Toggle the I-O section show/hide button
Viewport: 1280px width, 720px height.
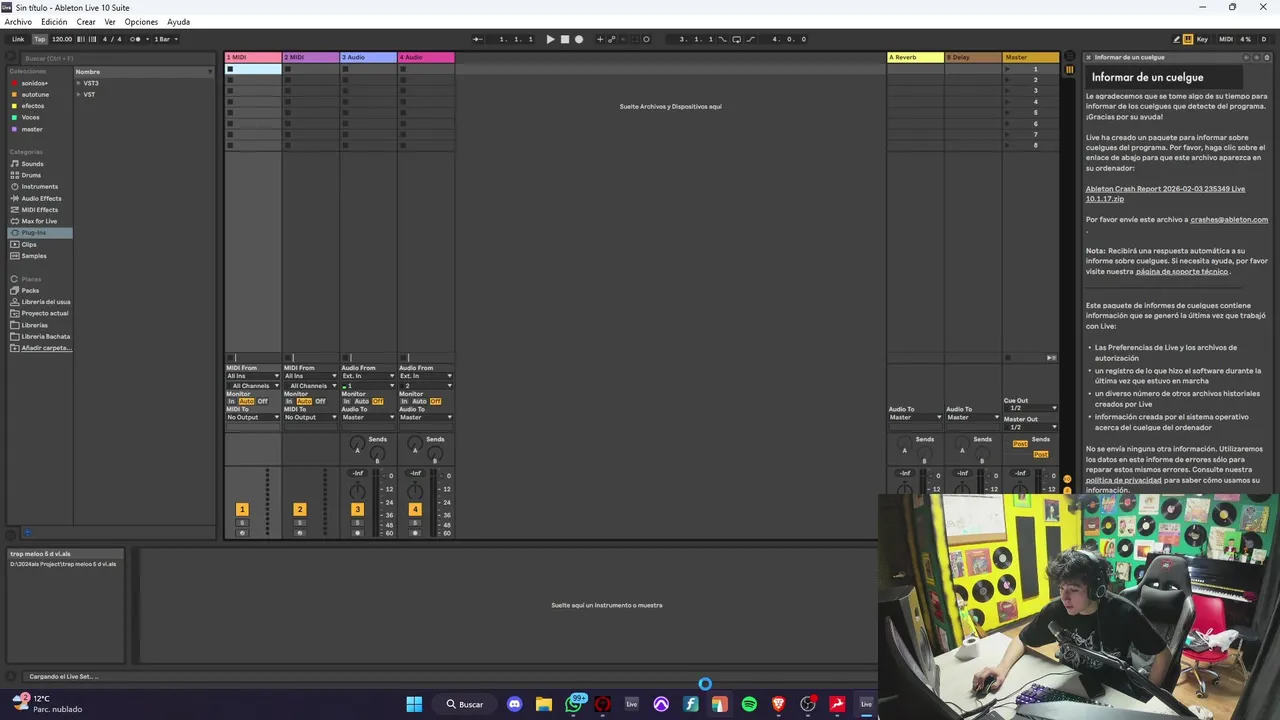click(1068, 478)
